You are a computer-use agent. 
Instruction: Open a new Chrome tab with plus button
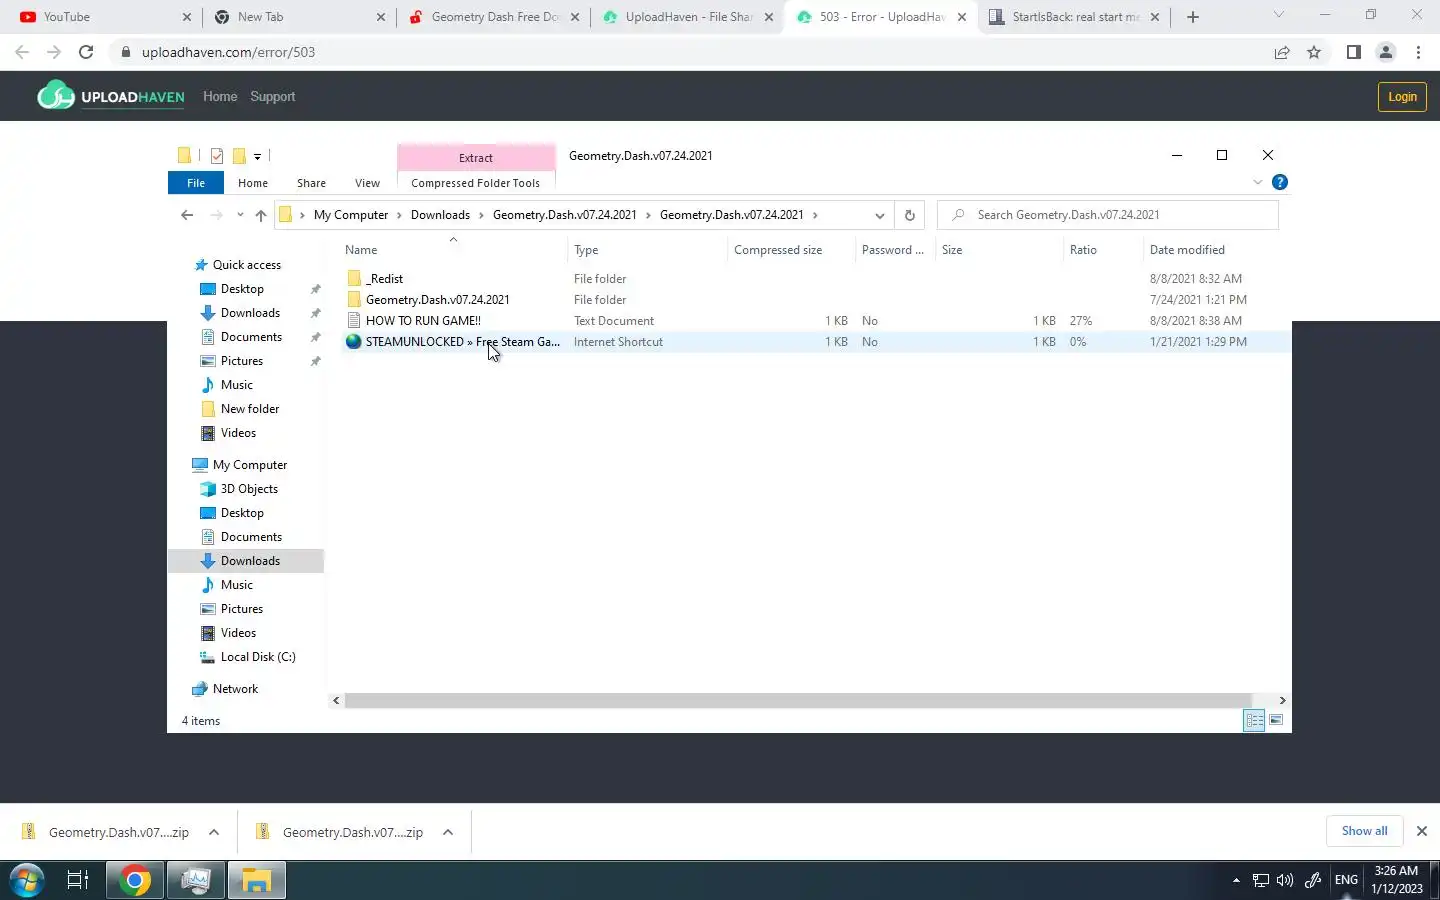[x=1193, y=17]
